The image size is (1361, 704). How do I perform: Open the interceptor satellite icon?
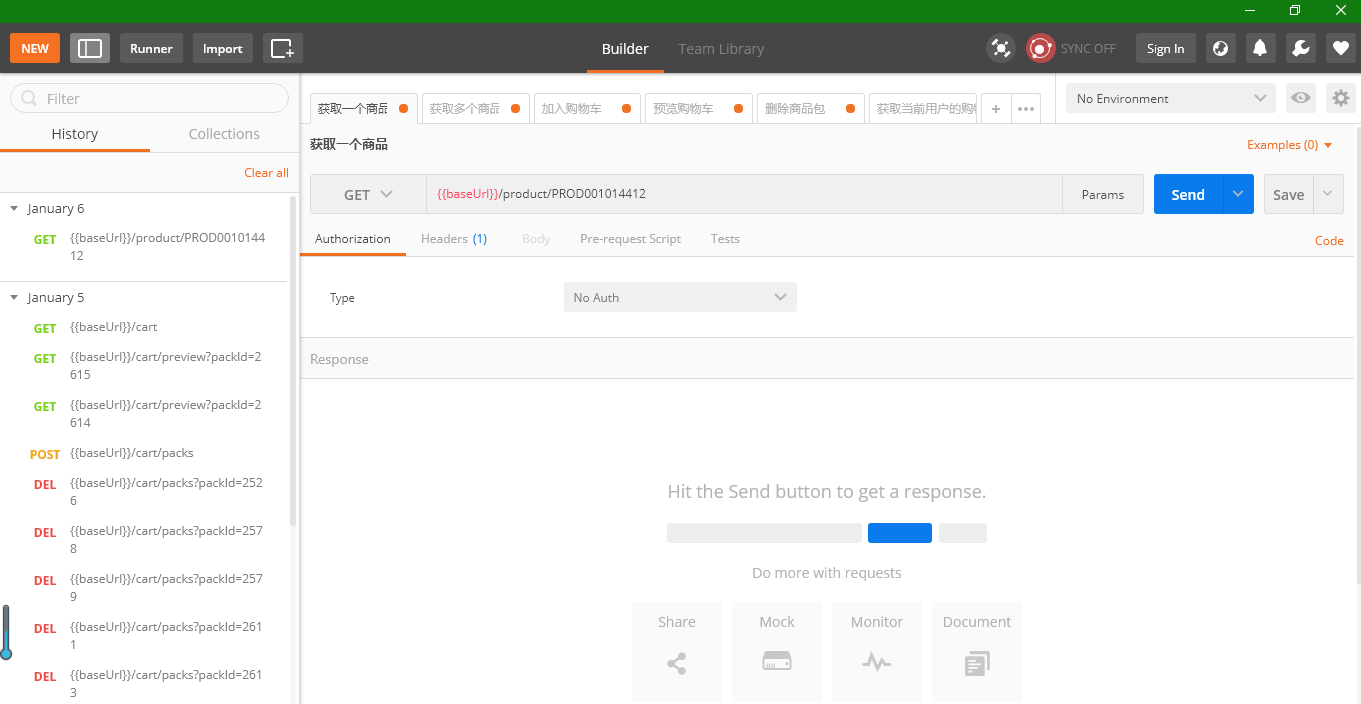tap(1000, 48)
